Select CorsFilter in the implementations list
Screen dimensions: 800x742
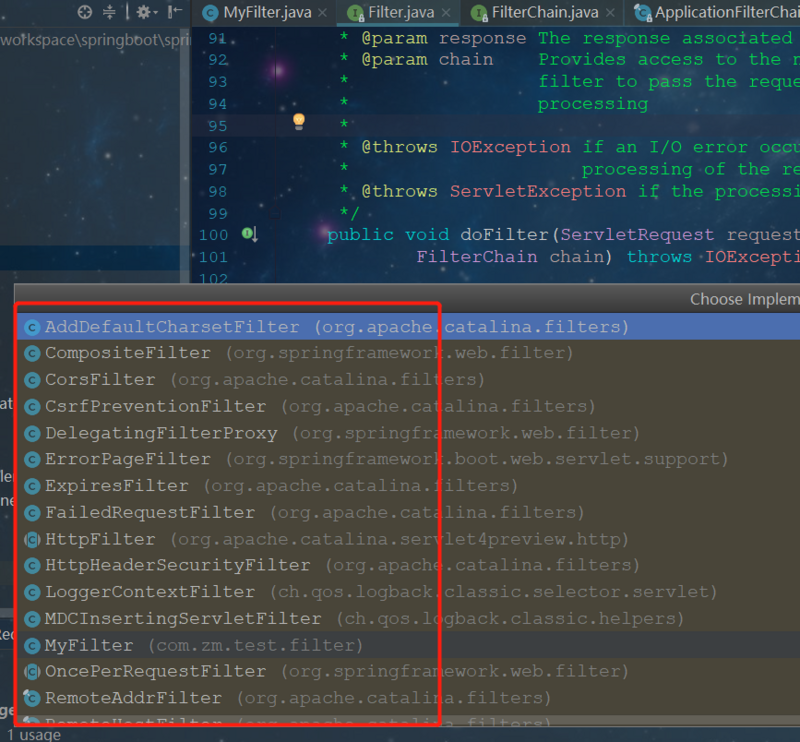(x=408, y=380)
